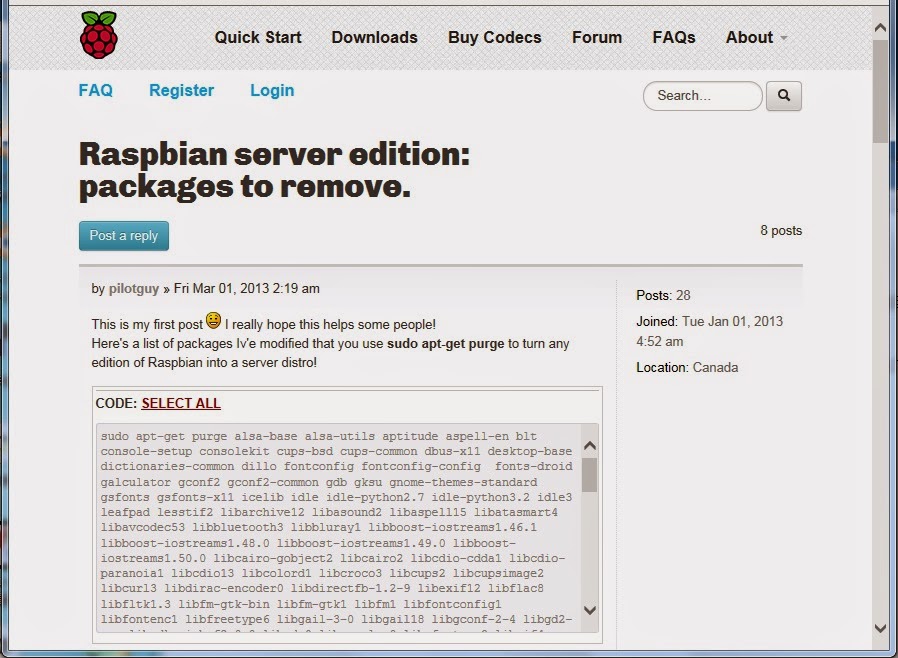Viewport: 898px width, 658px height.
Task: Go to Buy Codecs
Action: [x=494, y=37]
